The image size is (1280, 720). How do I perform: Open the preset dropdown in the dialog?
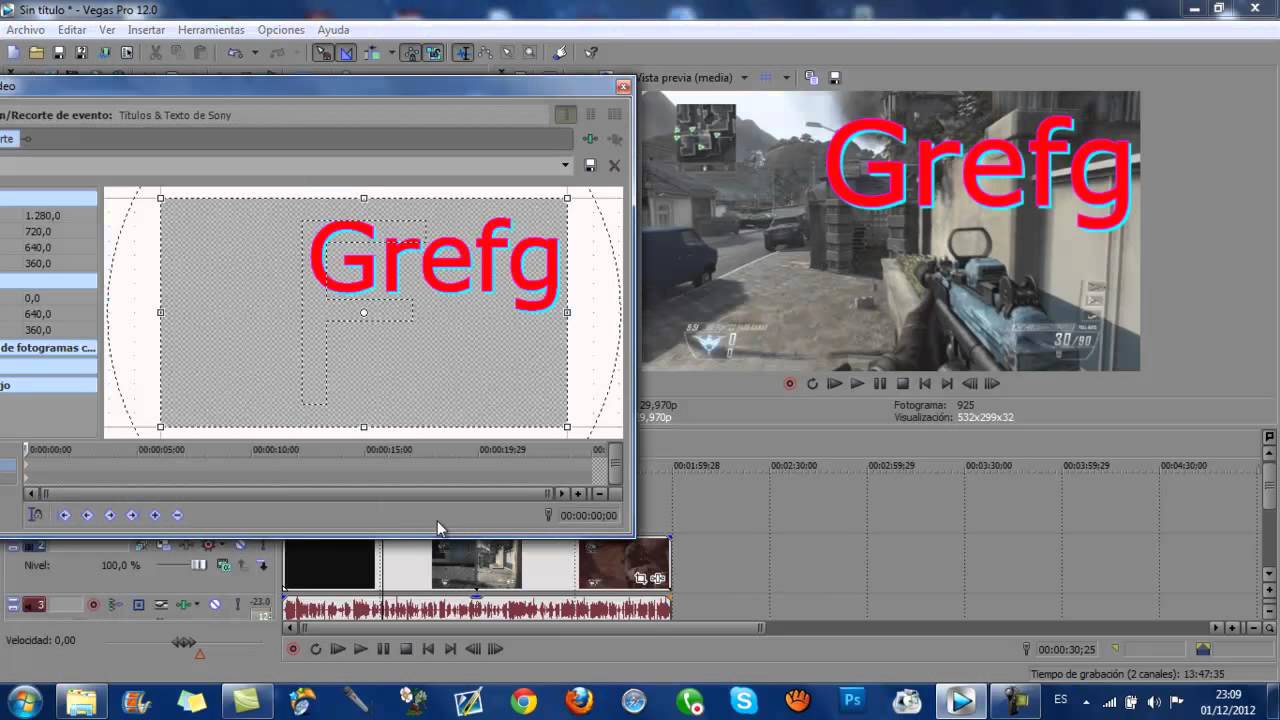coord(565,165)
